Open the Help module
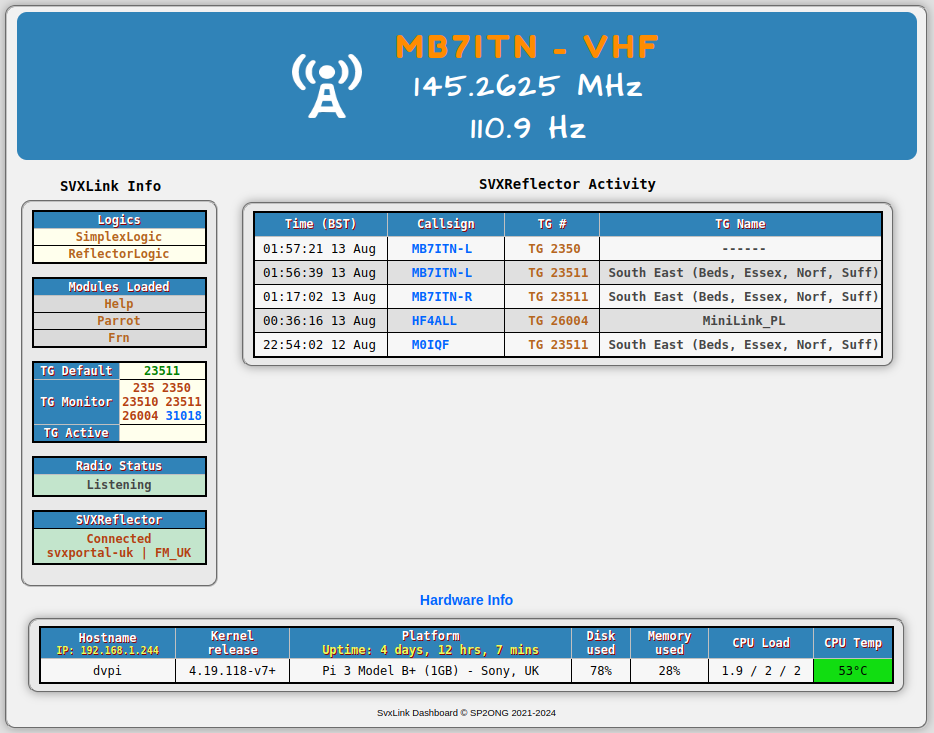 coord(119,304)
